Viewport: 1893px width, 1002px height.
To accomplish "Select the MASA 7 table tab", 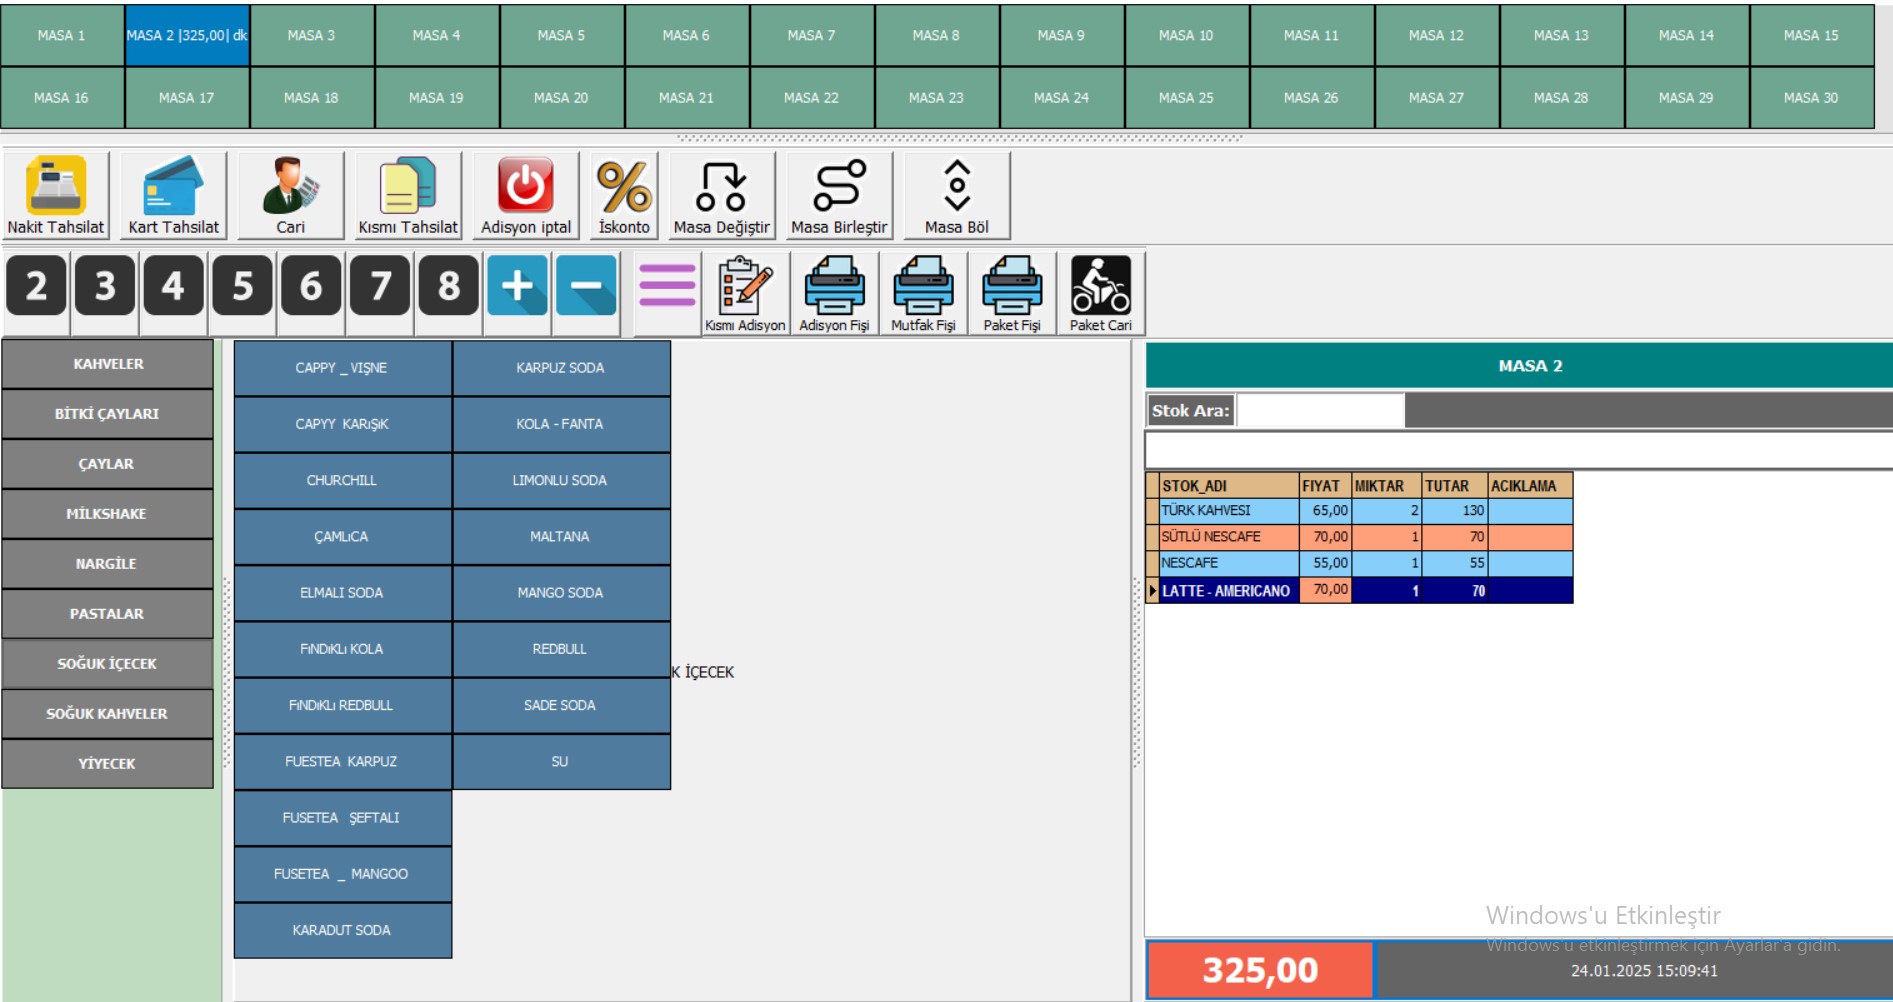I will tap(811, 35).
